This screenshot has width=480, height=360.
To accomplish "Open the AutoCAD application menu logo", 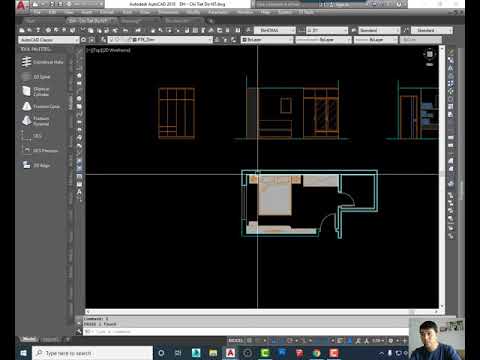I will pyautogui.click(x=21, y=5).
